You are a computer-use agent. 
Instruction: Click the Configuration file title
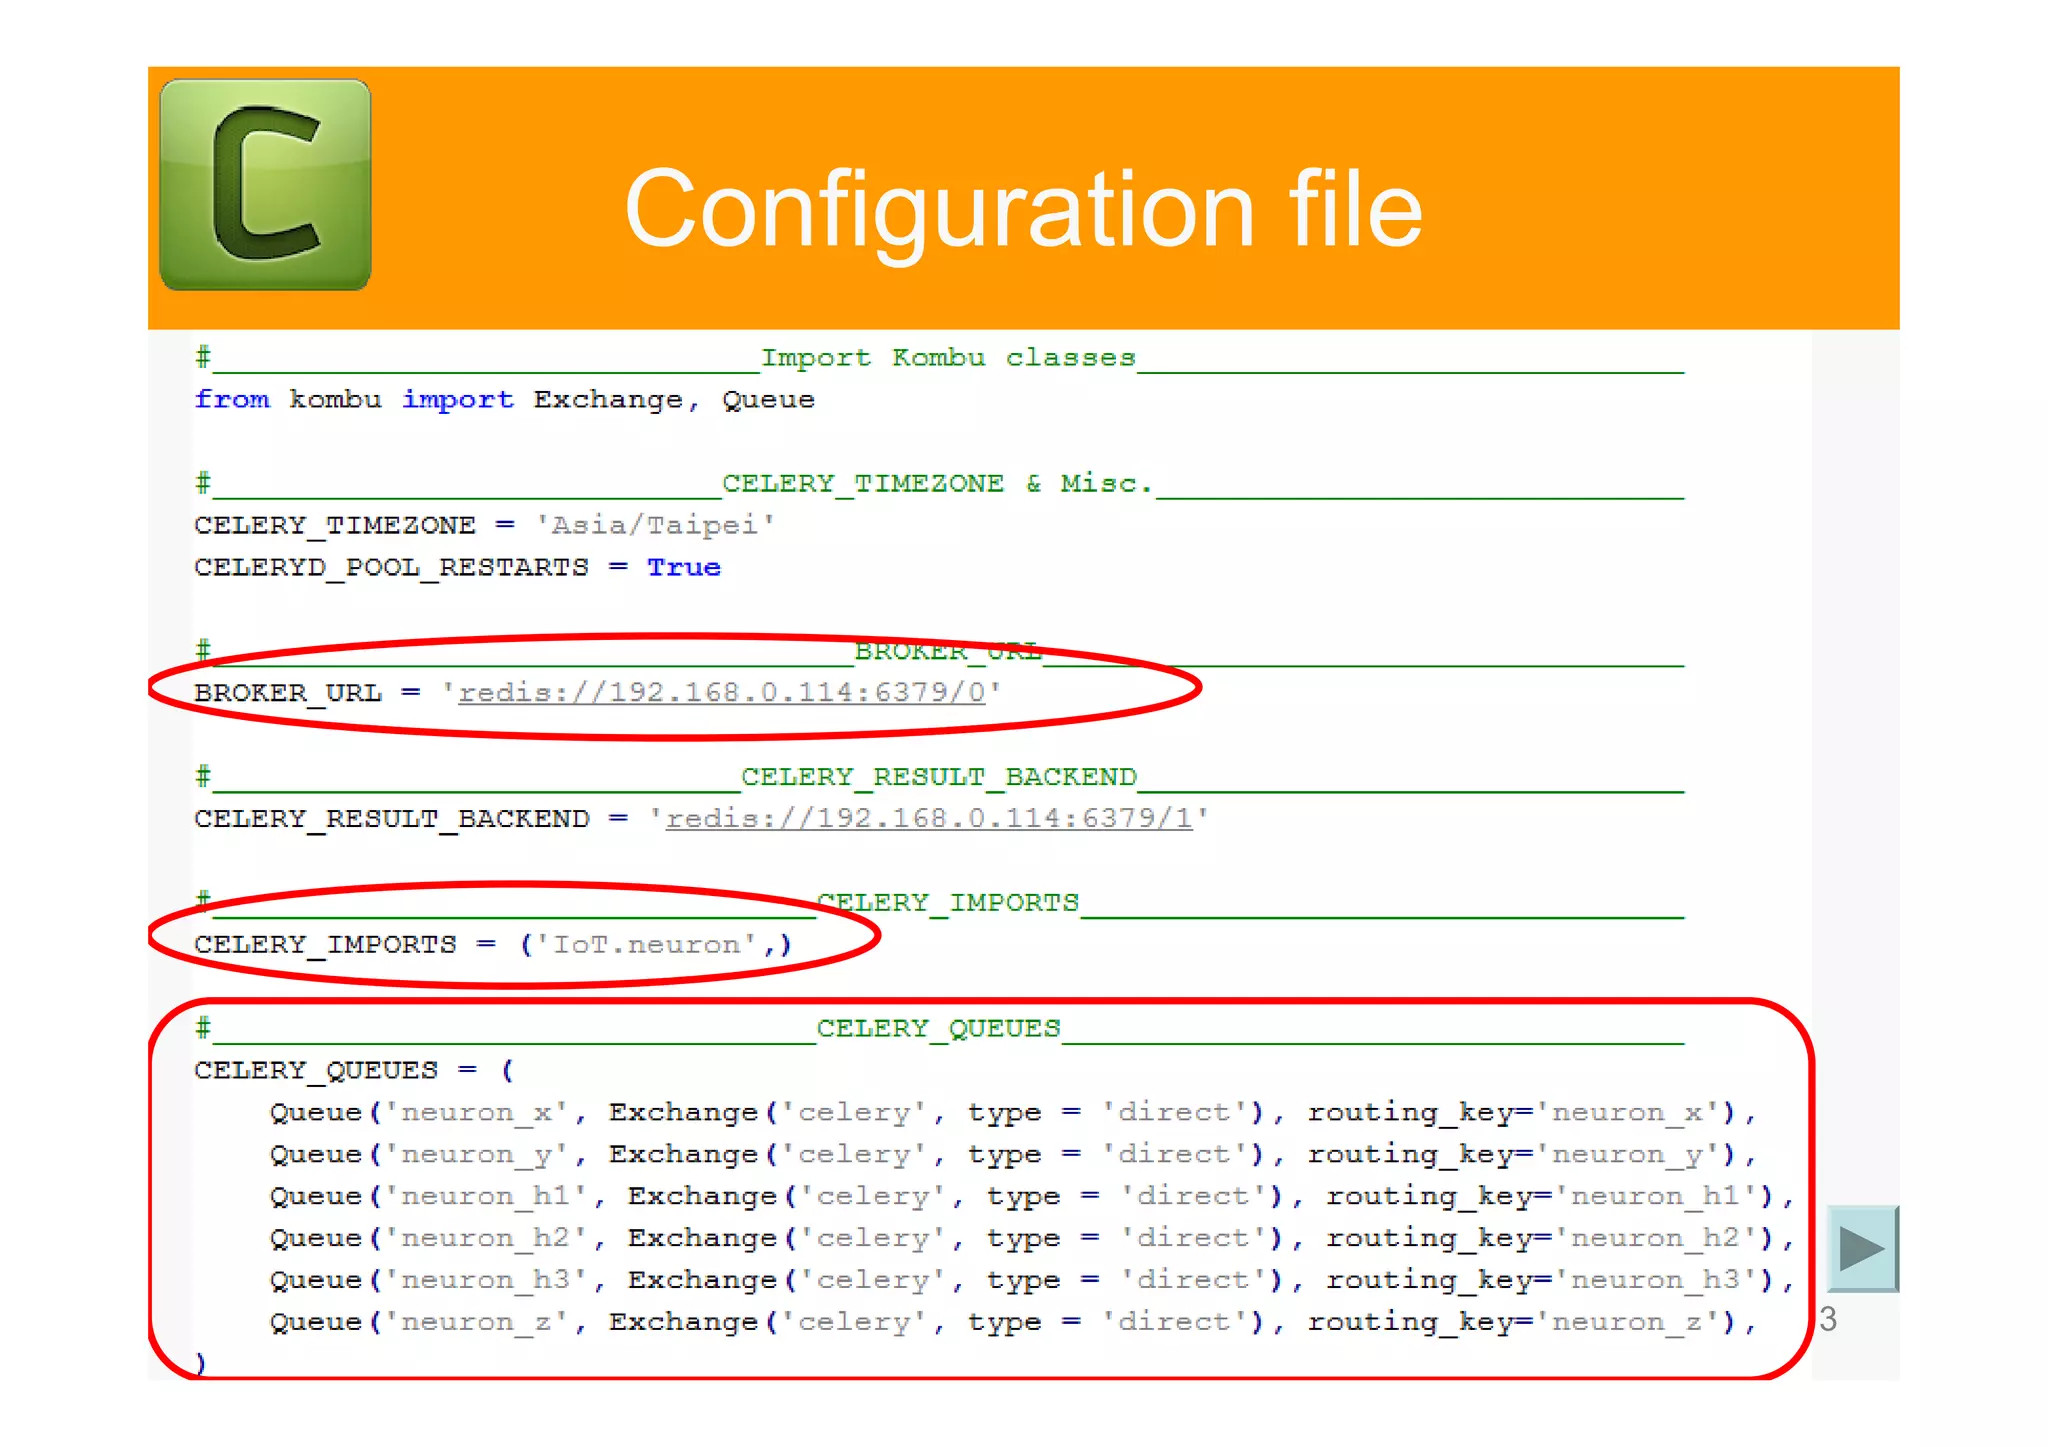(x=1022, y=209)
